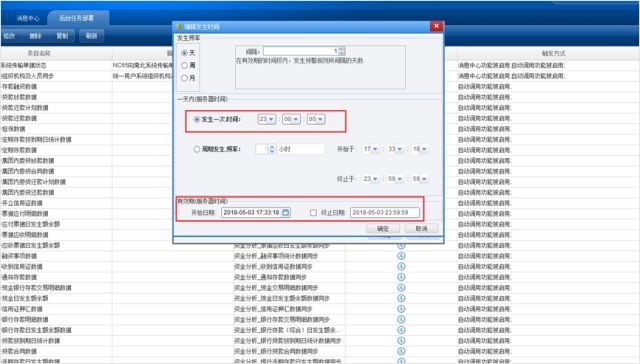This screenshot has width=640, height=364.
Task: Click the clock icon in the 贷款合同数据 row
Action: click(x=401, y=351)
